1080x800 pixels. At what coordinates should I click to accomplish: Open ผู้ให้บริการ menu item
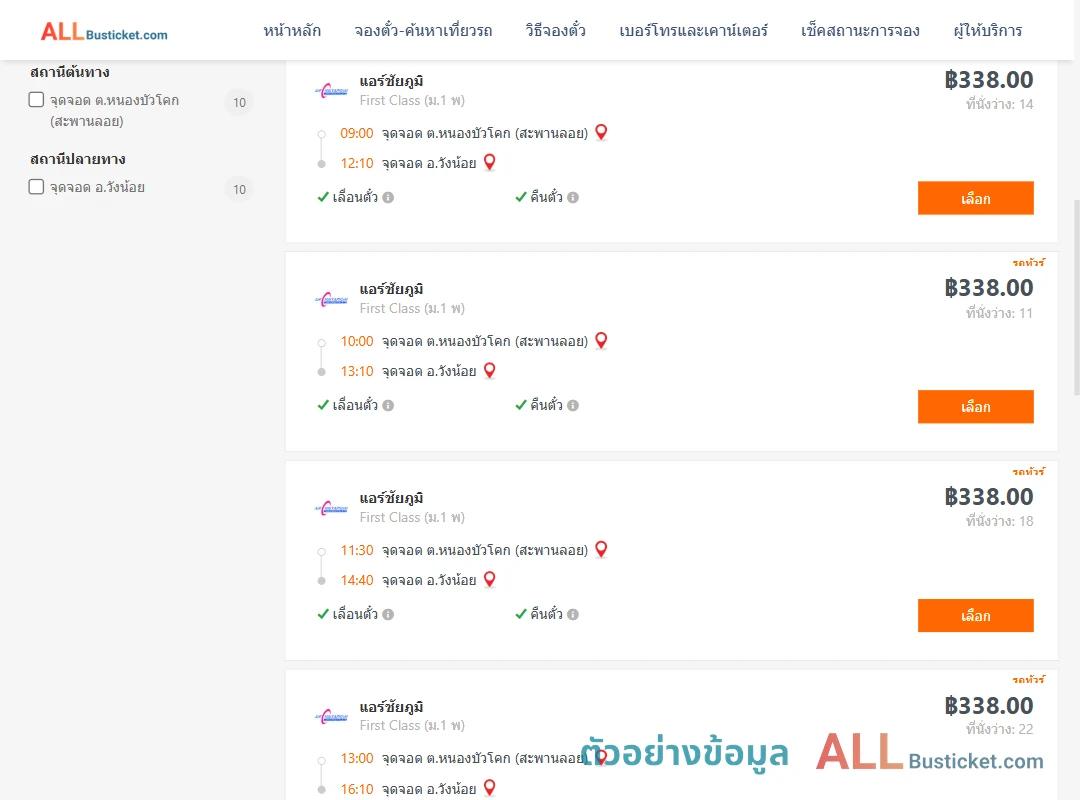coord(988,31)
